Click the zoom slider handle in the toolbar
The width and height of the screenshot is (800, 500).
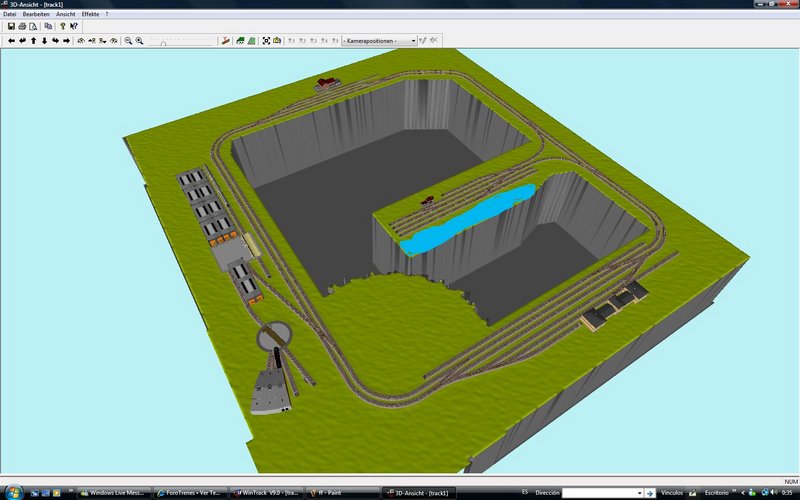163,43
